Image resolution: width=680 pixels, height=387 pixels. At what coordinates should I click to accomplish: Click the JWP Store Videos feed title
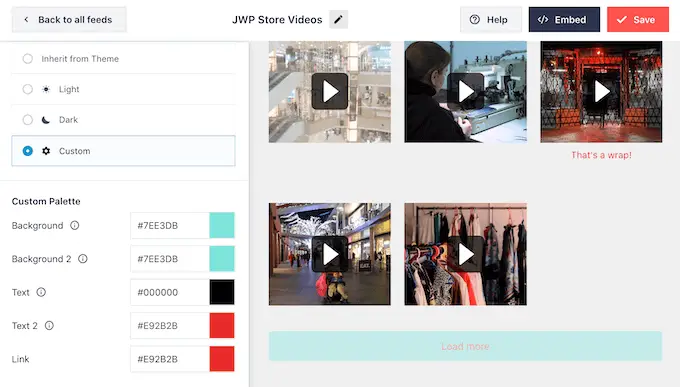277,20
